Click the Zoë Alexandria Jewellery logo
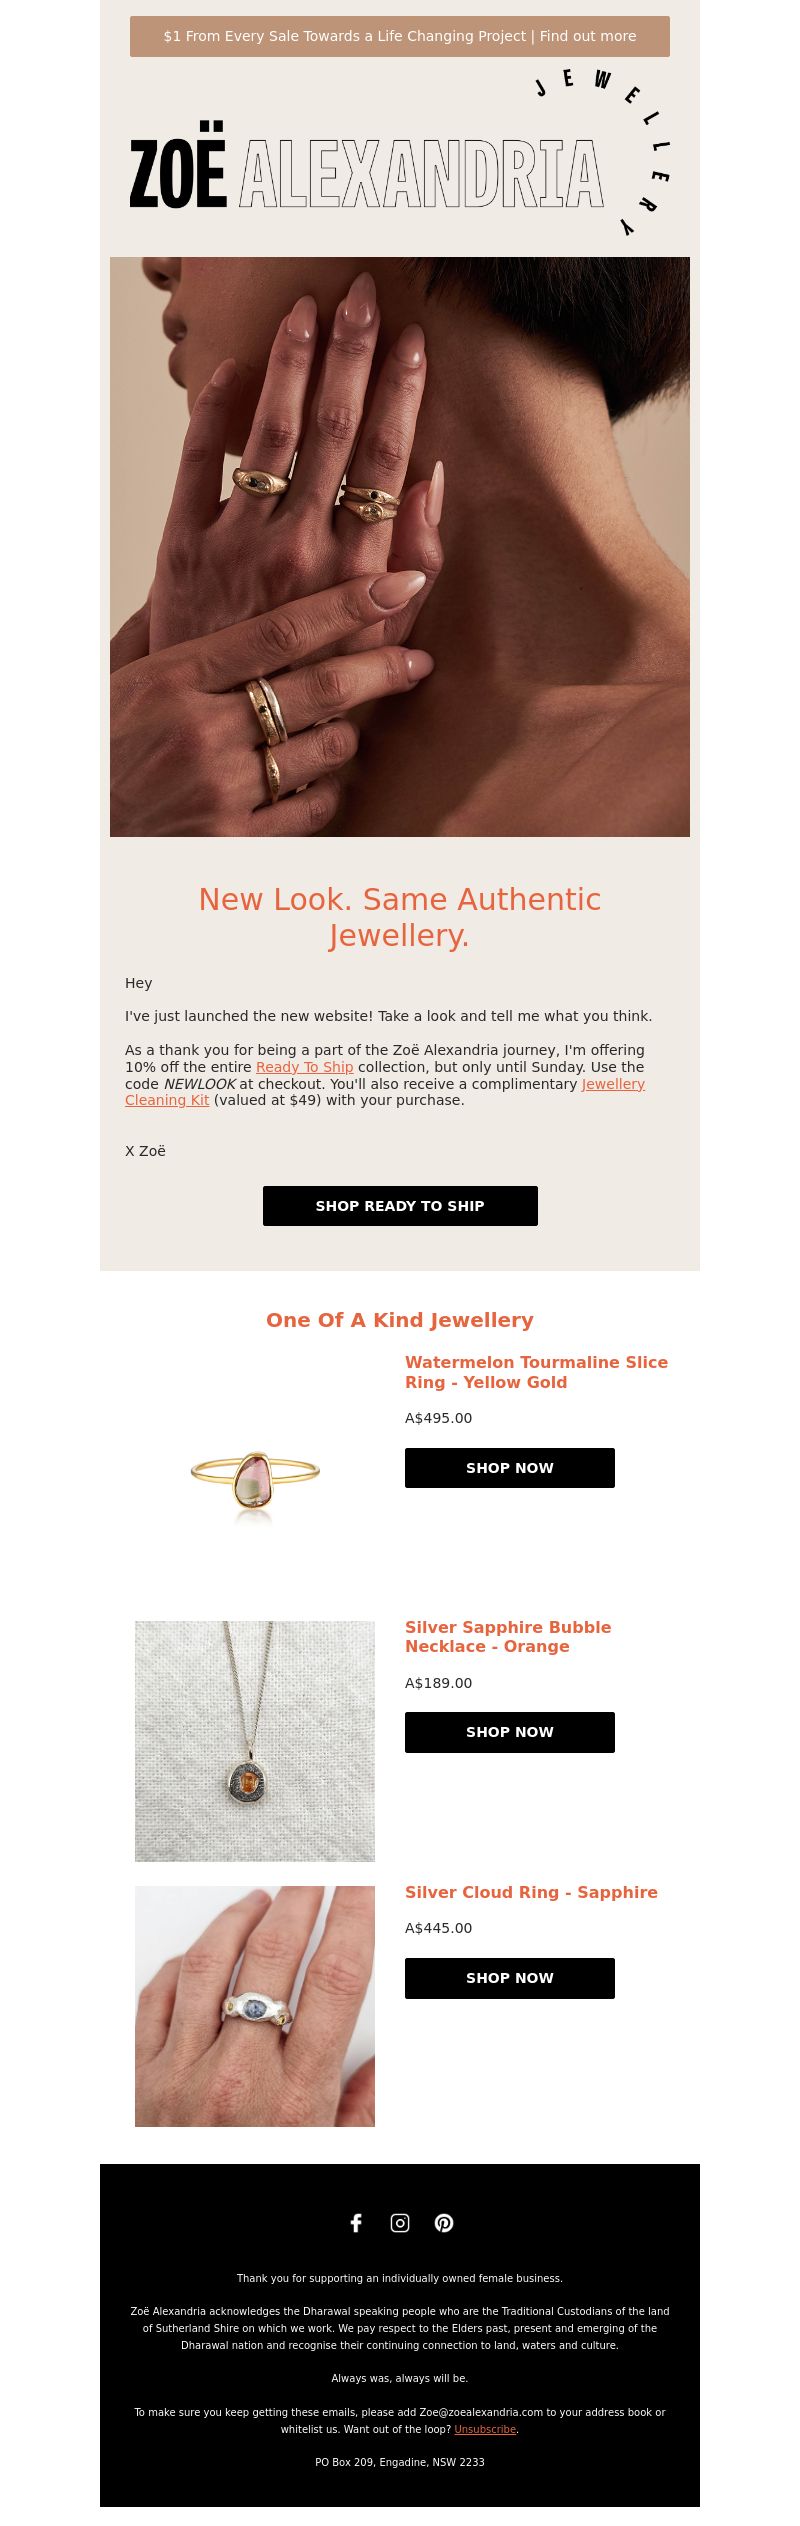Image resolution: width=800 pixels, height=2526 pixels. click(x=400, y=153)
